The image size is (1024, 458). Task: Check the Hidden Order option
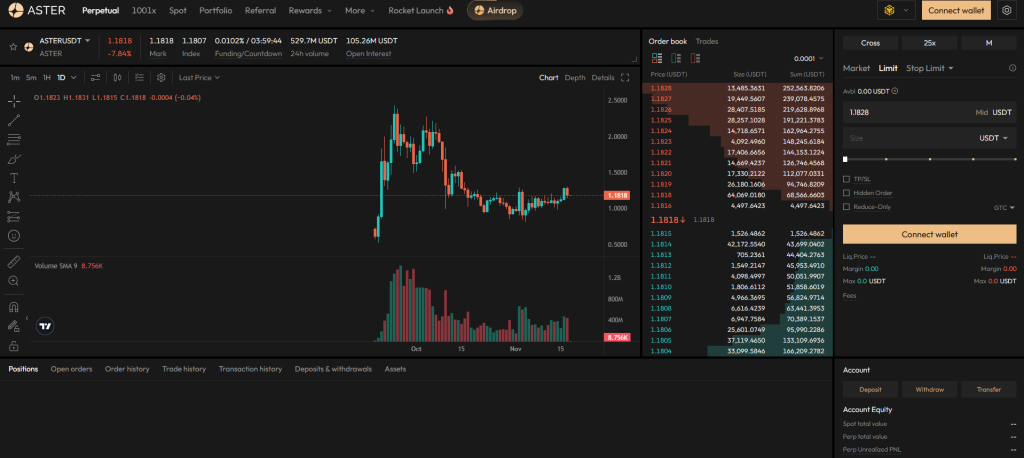[847, 193]
